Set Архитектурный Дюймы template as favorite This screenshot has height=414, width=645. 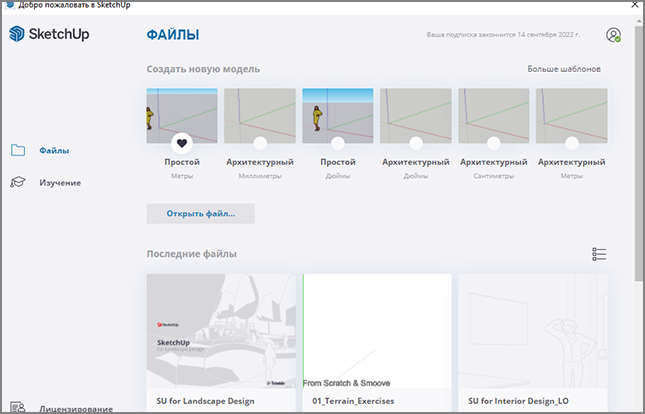coord(416,143)
